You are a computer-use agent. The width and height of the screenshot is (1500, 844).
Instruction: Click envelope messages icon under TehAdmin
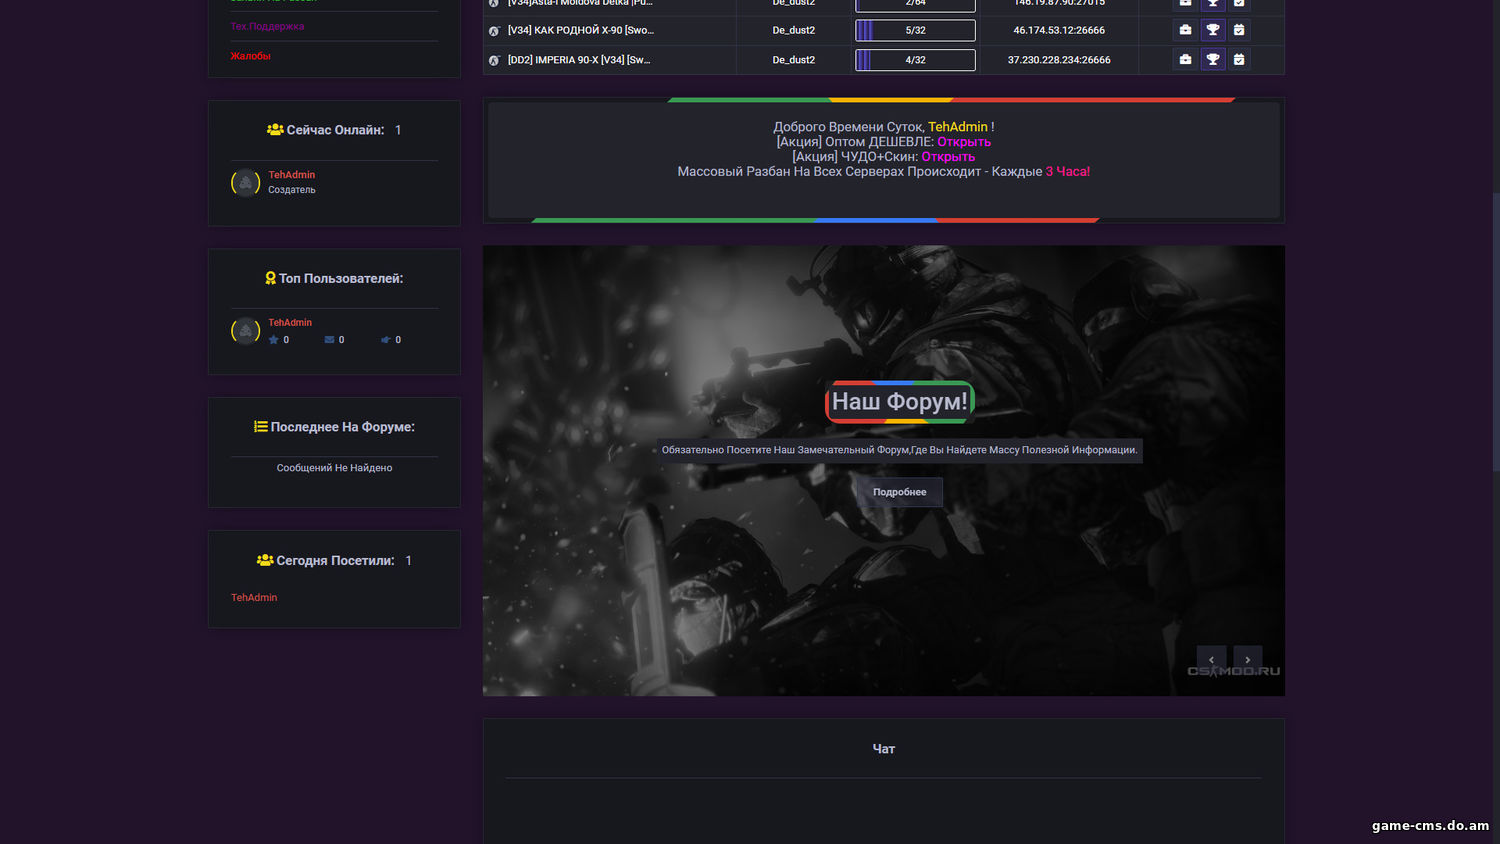329,340
